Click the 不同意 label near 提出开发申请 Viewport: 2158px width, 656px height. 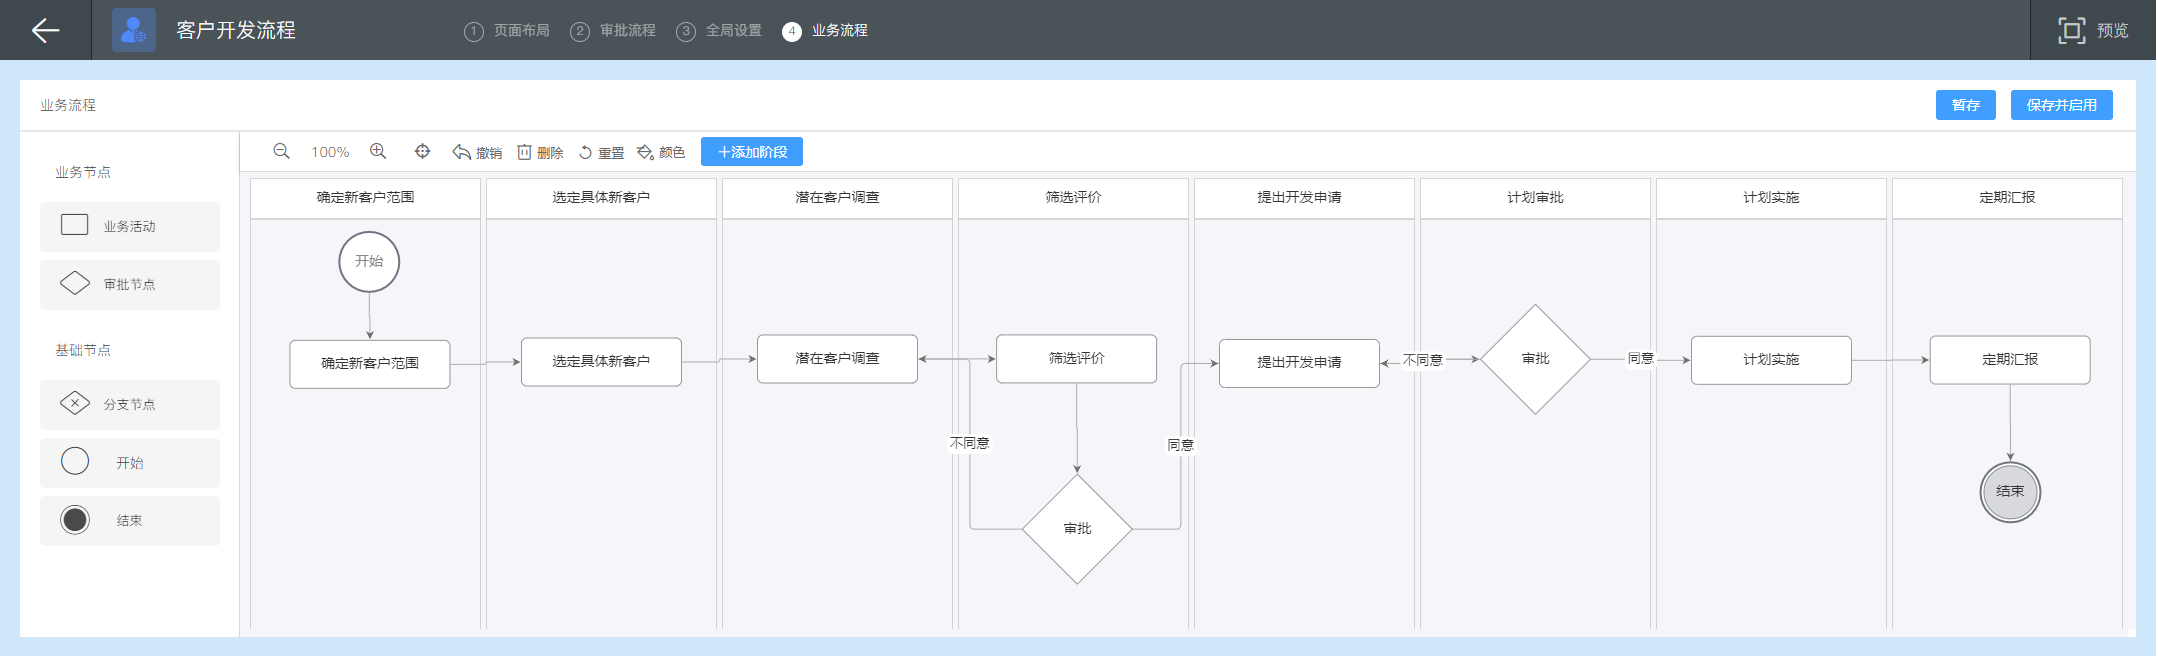[x=1422, y=360]
